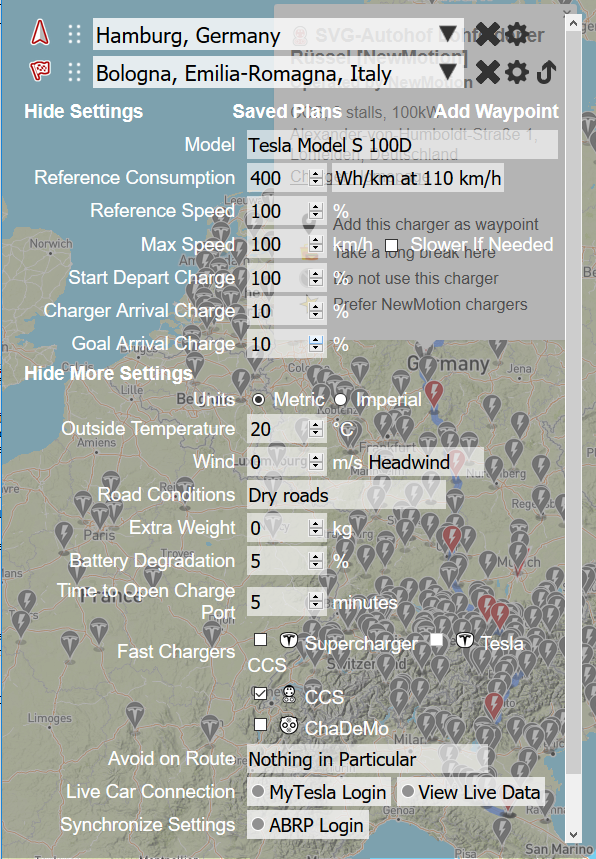Click the red start navigation arrow icon

point(39,33)
